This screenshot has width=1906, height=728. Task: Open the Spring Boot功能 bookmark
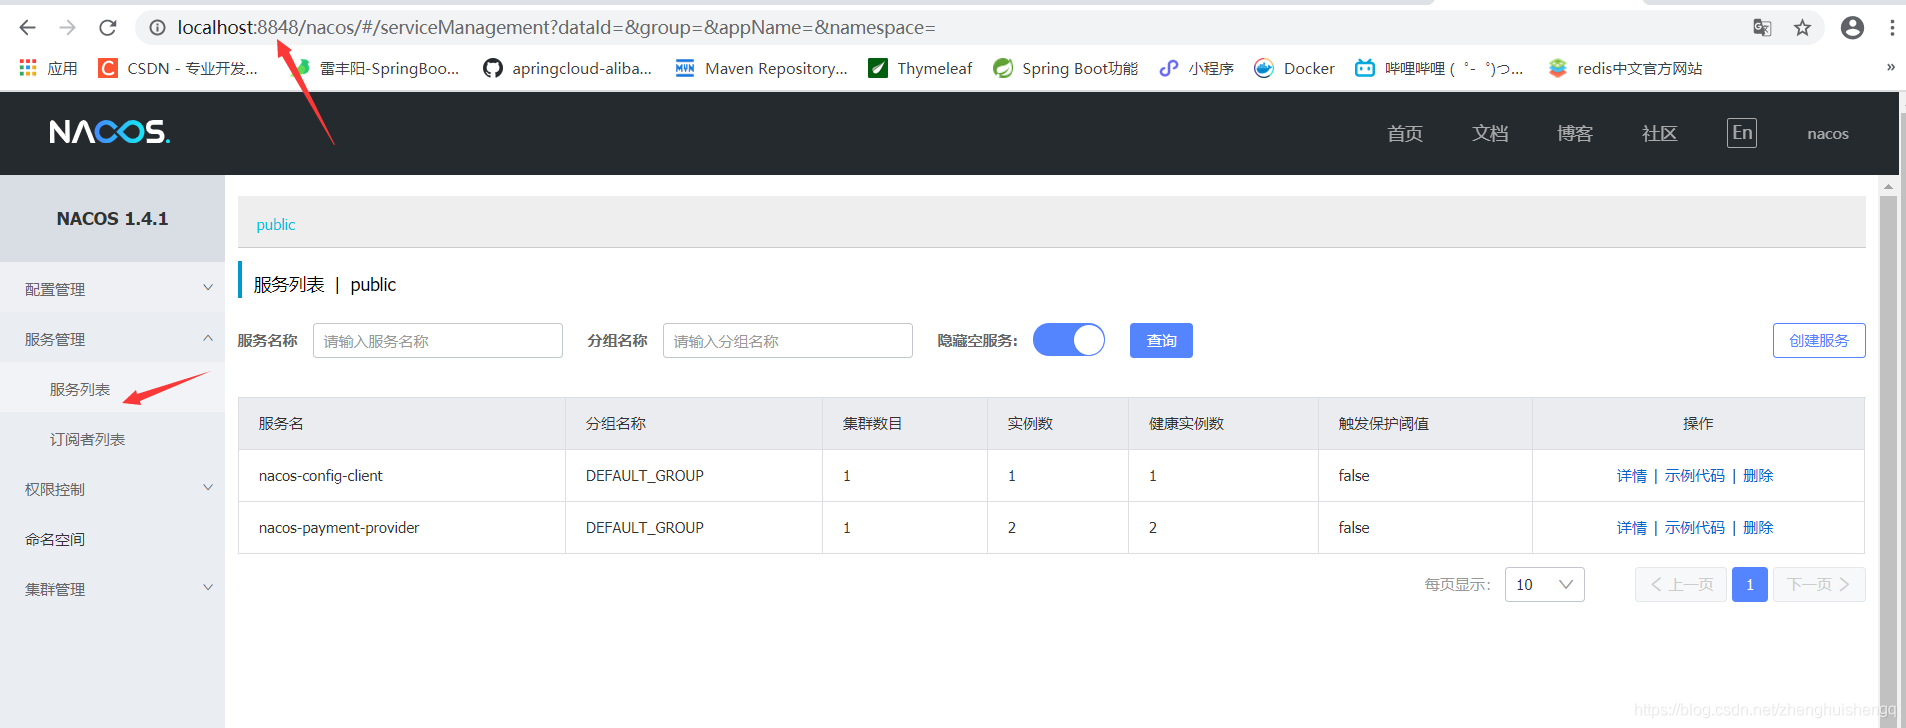(x=1065, y=68)
